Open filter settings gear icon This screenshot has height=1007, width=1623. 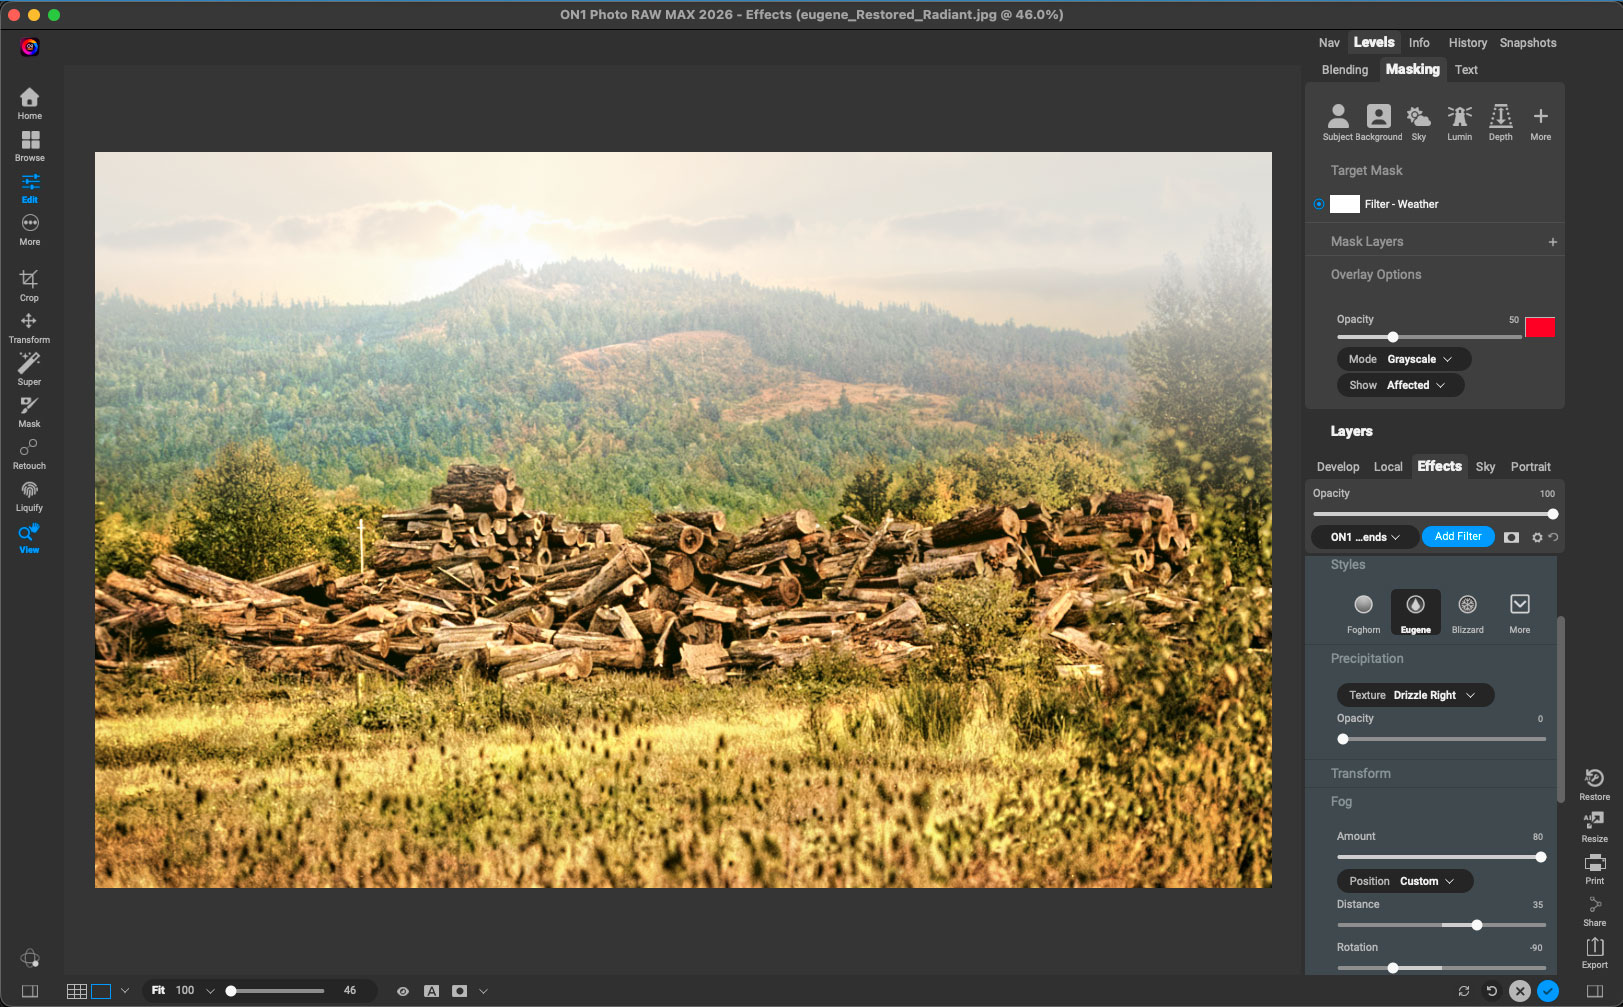[1537, 537]
